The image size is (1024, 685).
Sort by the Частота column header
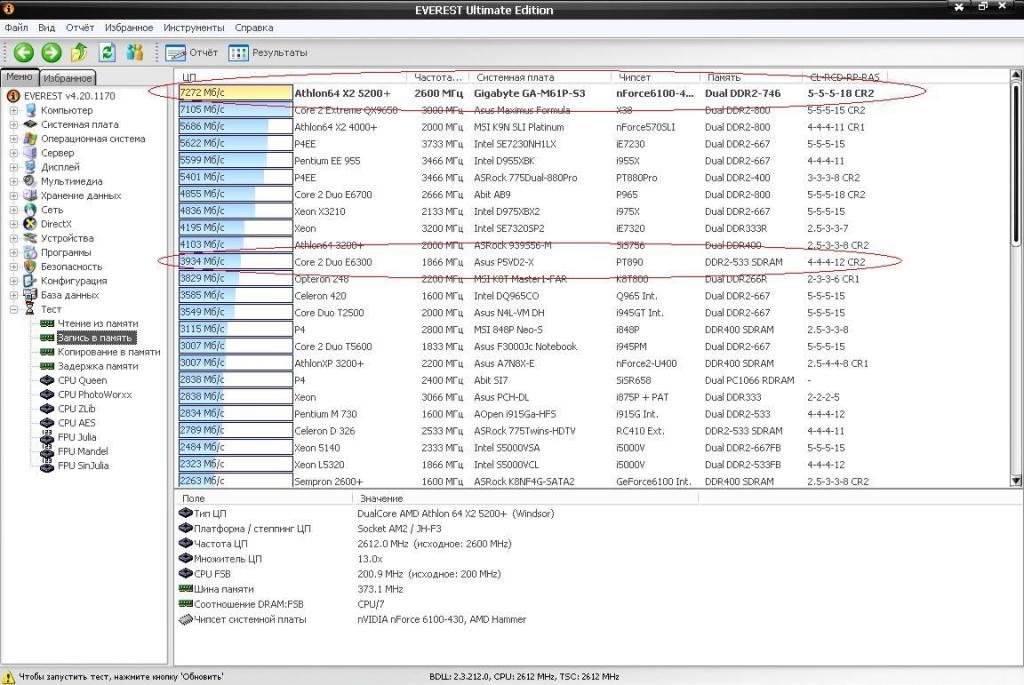438,77
